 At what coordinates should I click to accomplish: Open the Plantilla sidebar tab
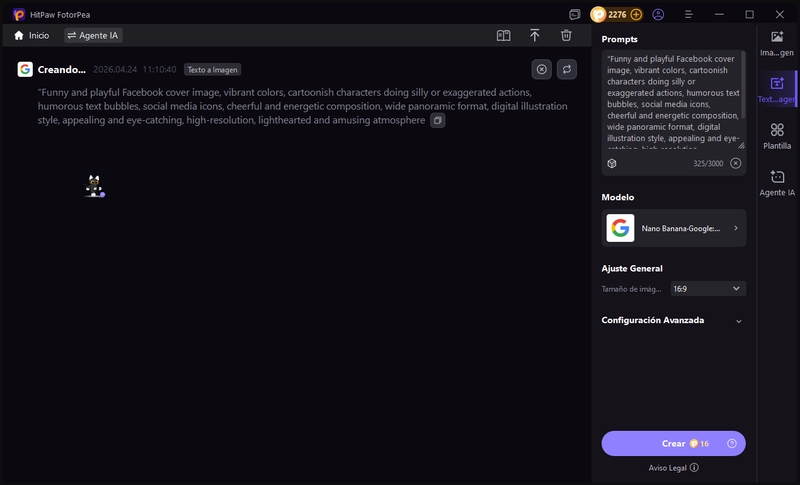click(777, 136)
